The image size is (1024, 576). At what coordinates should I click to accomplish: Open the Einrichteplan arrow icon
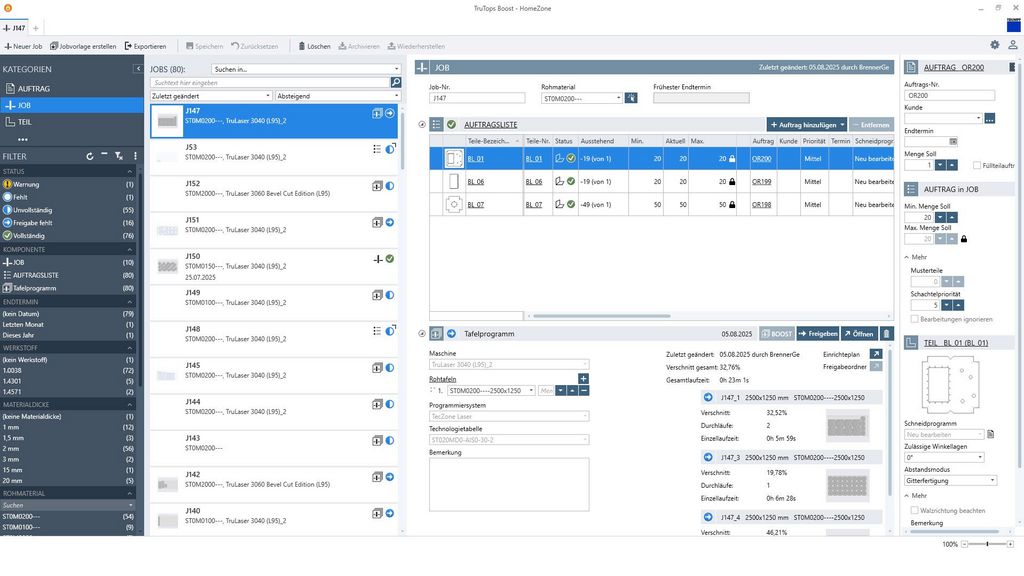coord(876,354)
